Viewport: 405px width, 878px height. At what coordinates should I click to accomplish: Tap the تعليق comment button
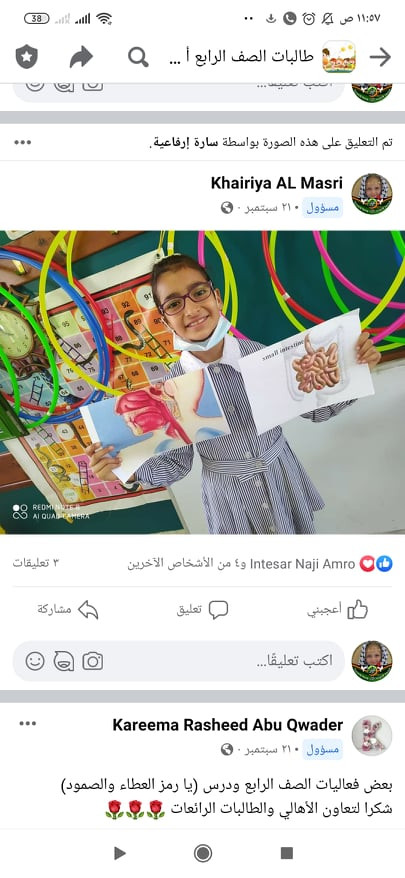(202, 610)
